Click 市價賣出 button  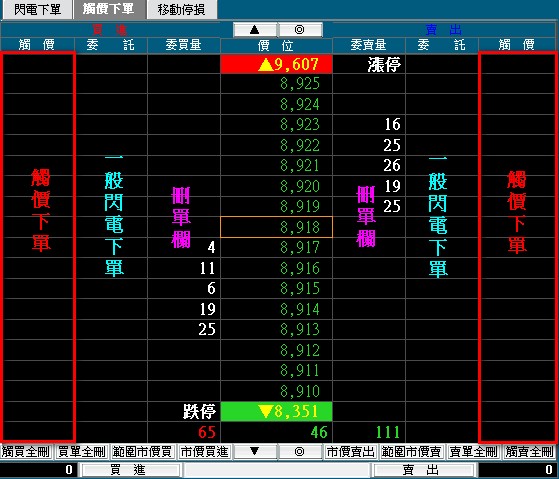[350, 452]
